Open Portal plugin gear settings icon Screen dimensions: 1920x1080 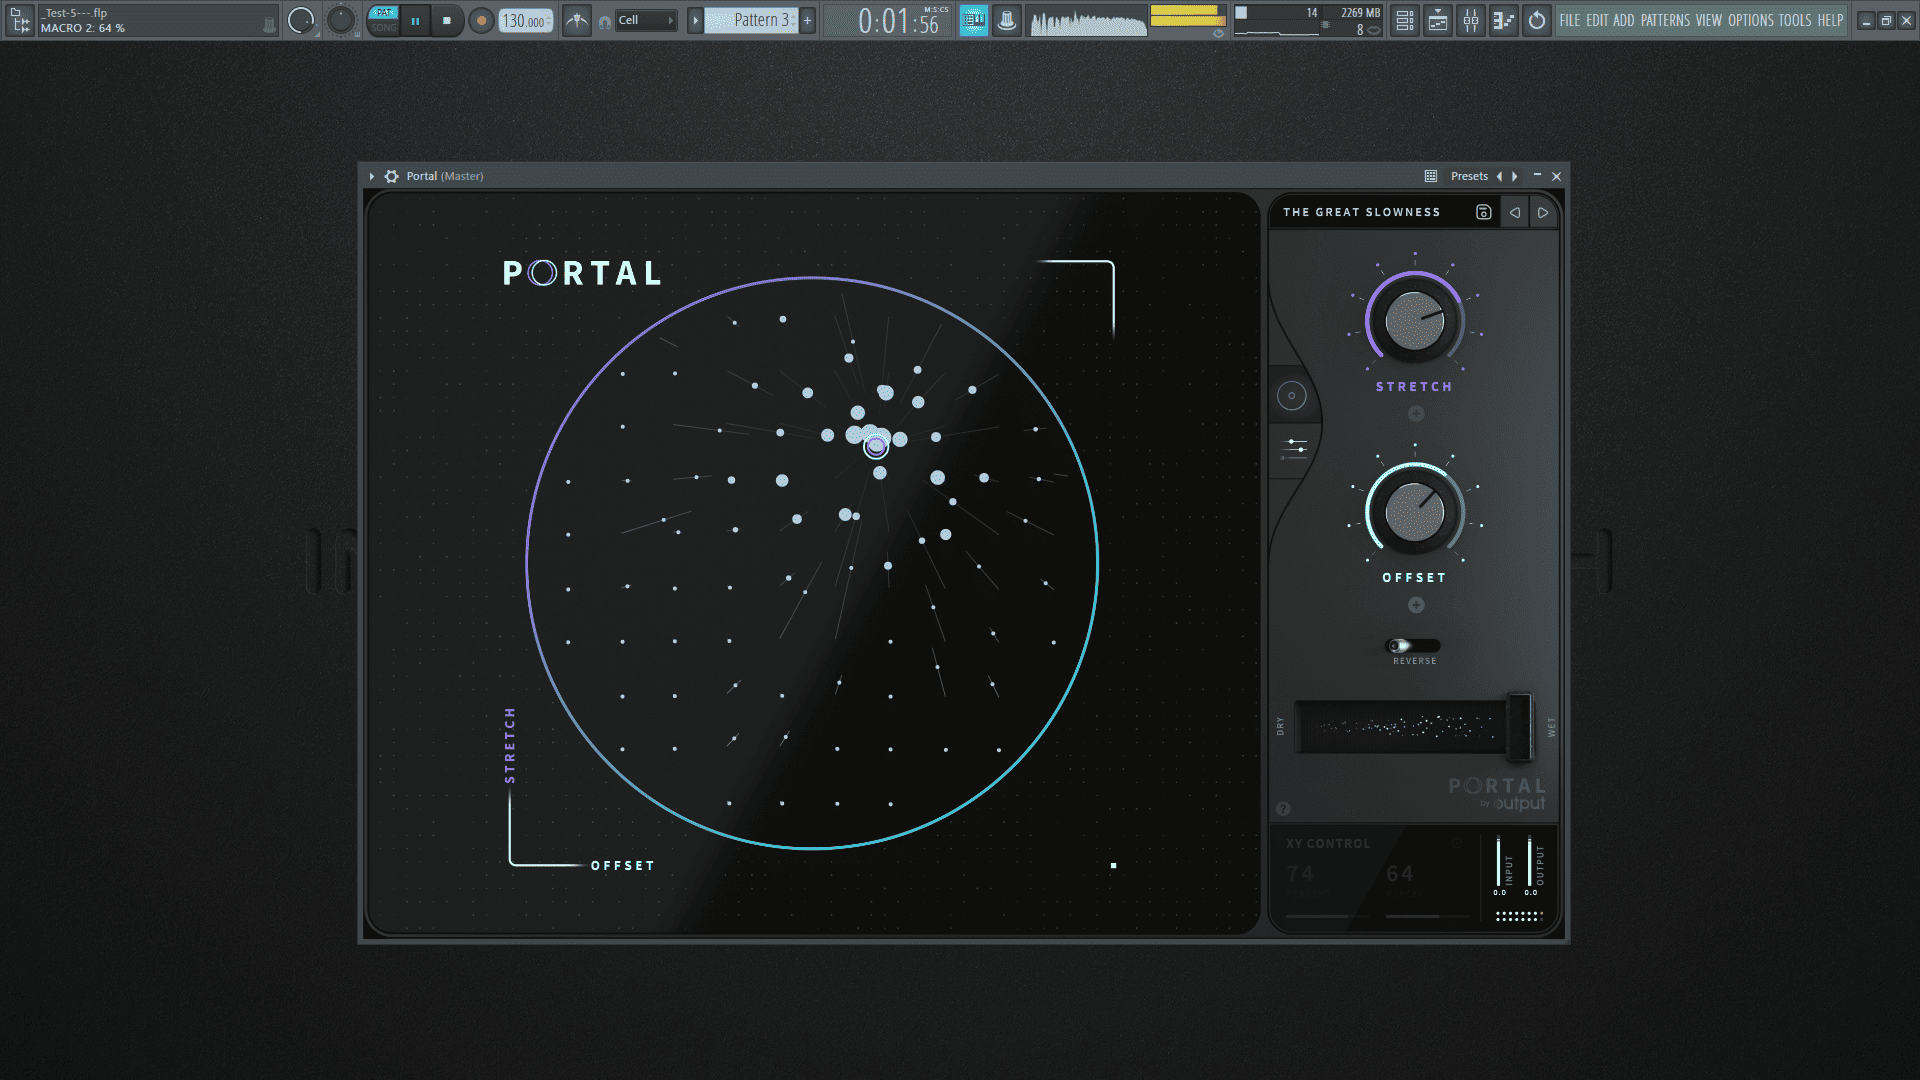392,176
